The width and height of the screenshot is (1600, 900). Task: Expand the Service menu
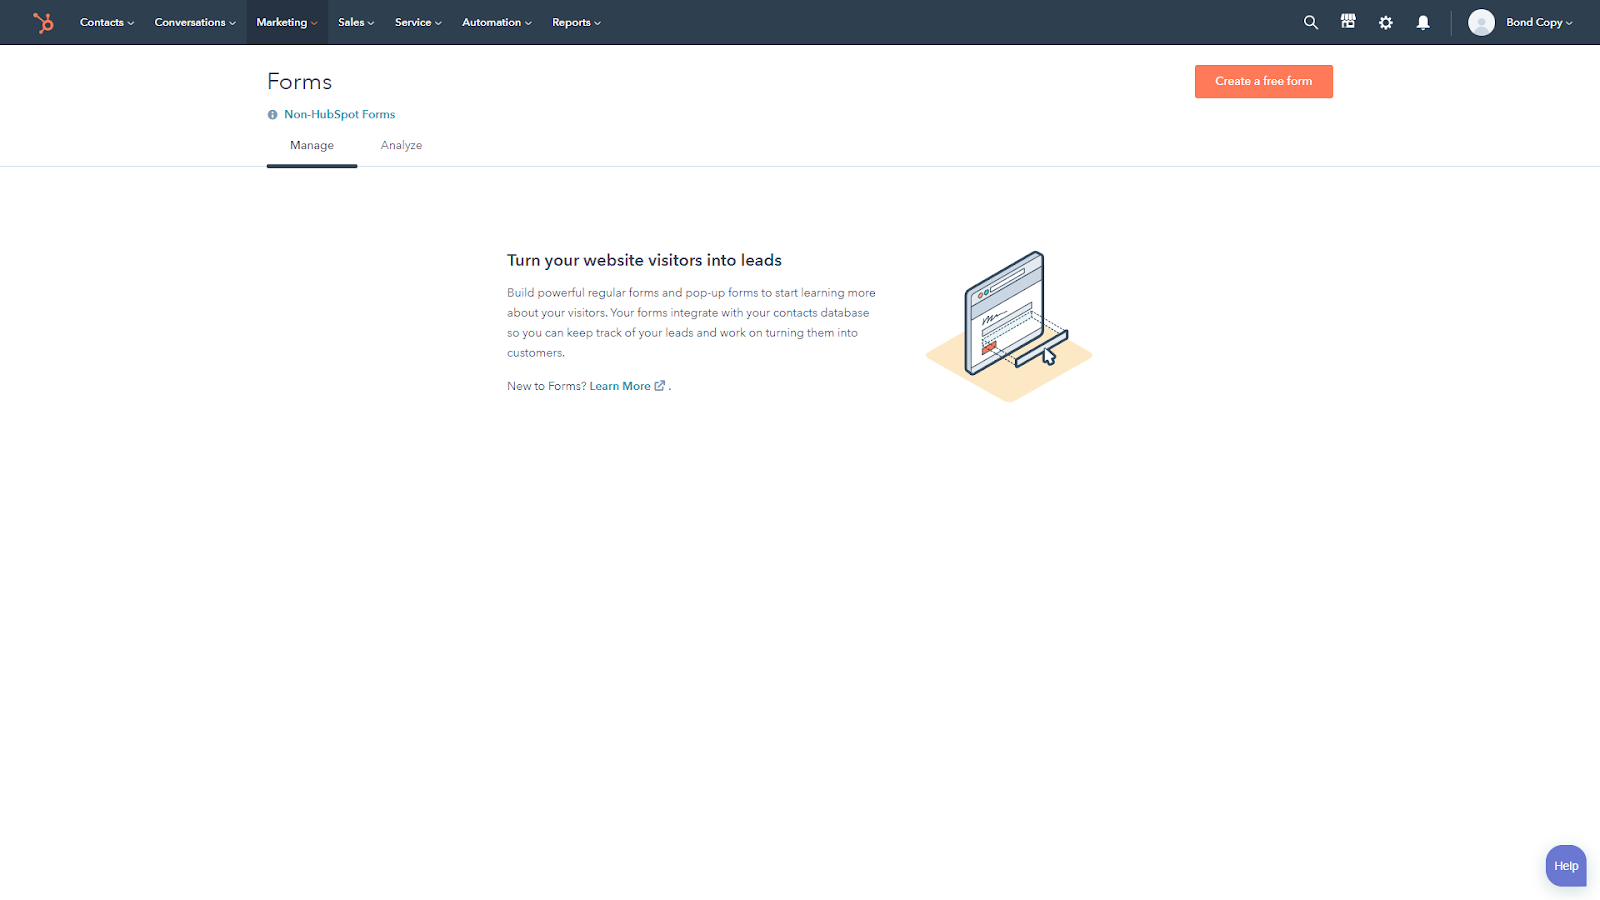point(418,22)
